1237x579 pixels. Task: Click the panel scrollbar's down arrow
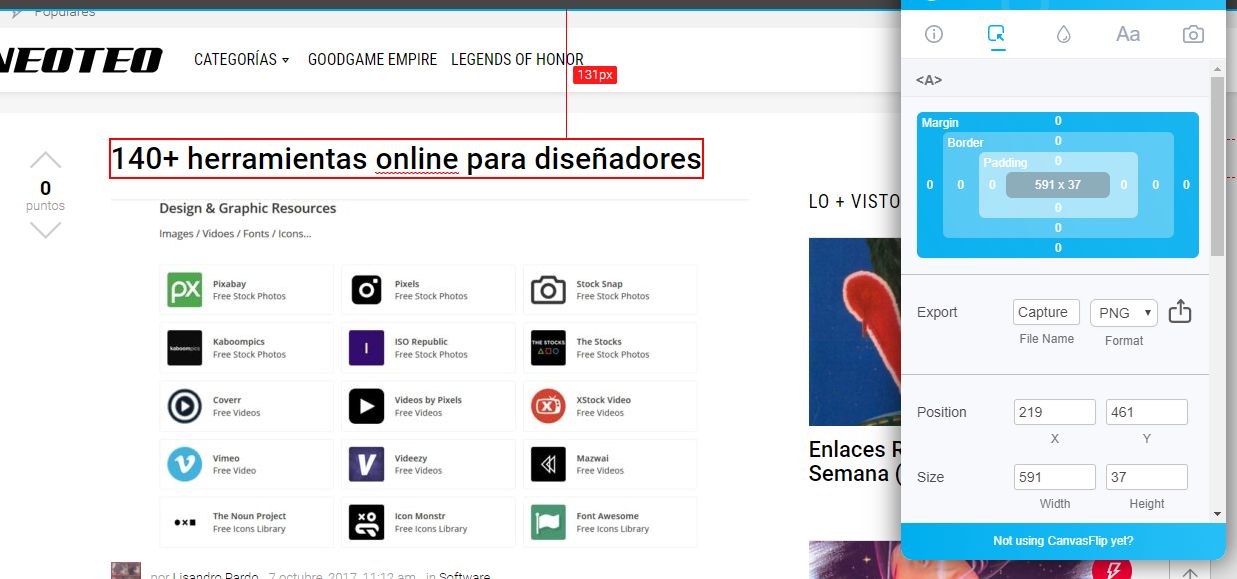pyautogui.click(x=1217, y=514)
